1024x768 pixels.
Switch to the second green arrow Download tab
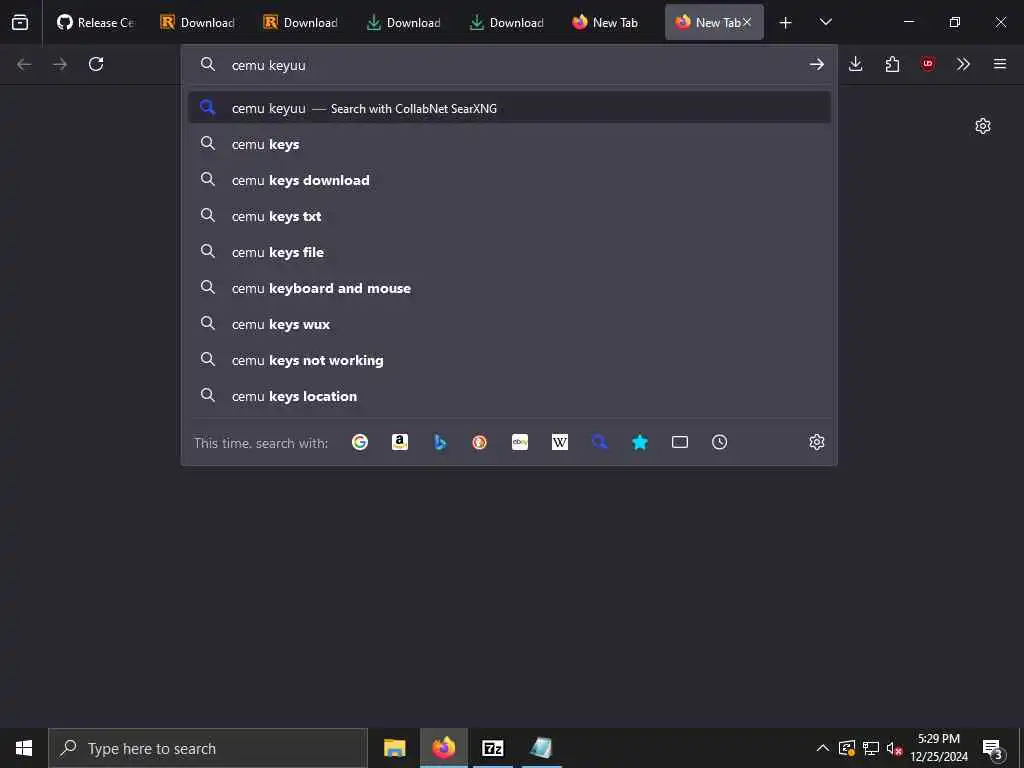click(507, 22)
